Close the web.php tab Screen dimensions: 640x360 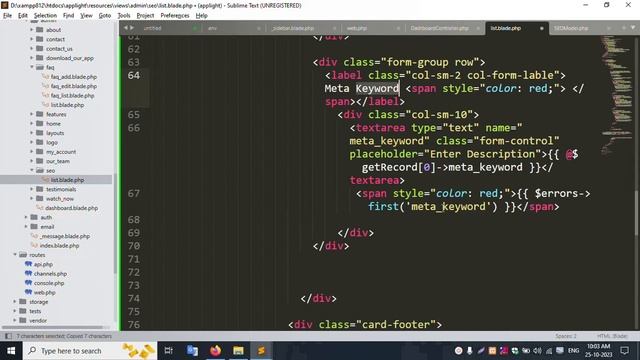coord(398,28)
